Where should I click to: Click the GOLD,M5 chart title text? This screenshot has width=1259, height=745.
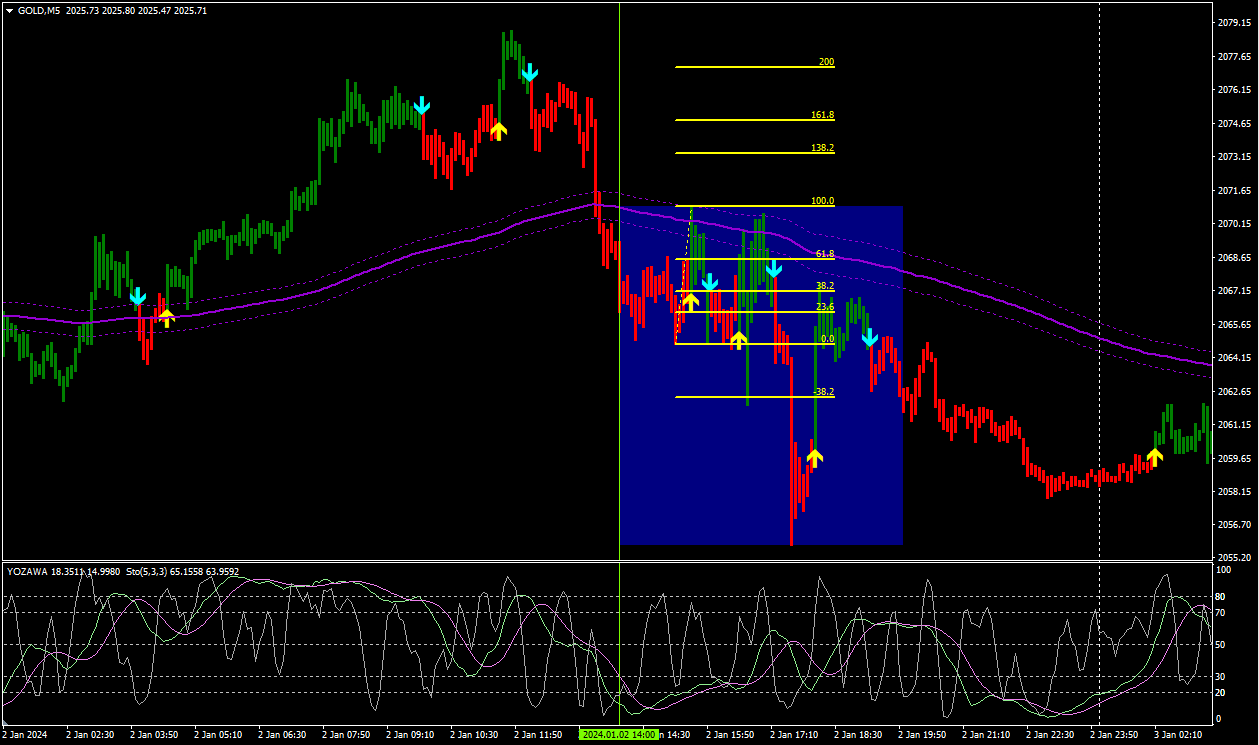click(x=39, y=11)
